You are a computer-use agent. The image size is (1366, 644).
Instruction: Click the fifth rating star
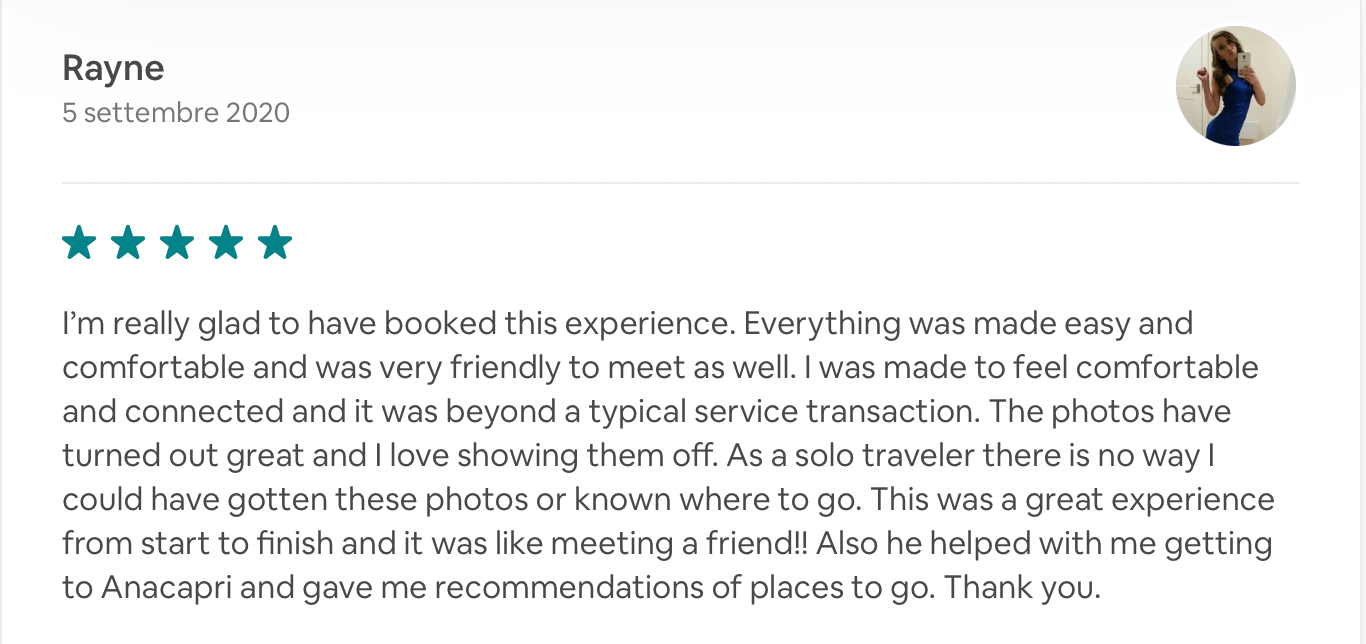pyautogui.click(x=275, y=243)
